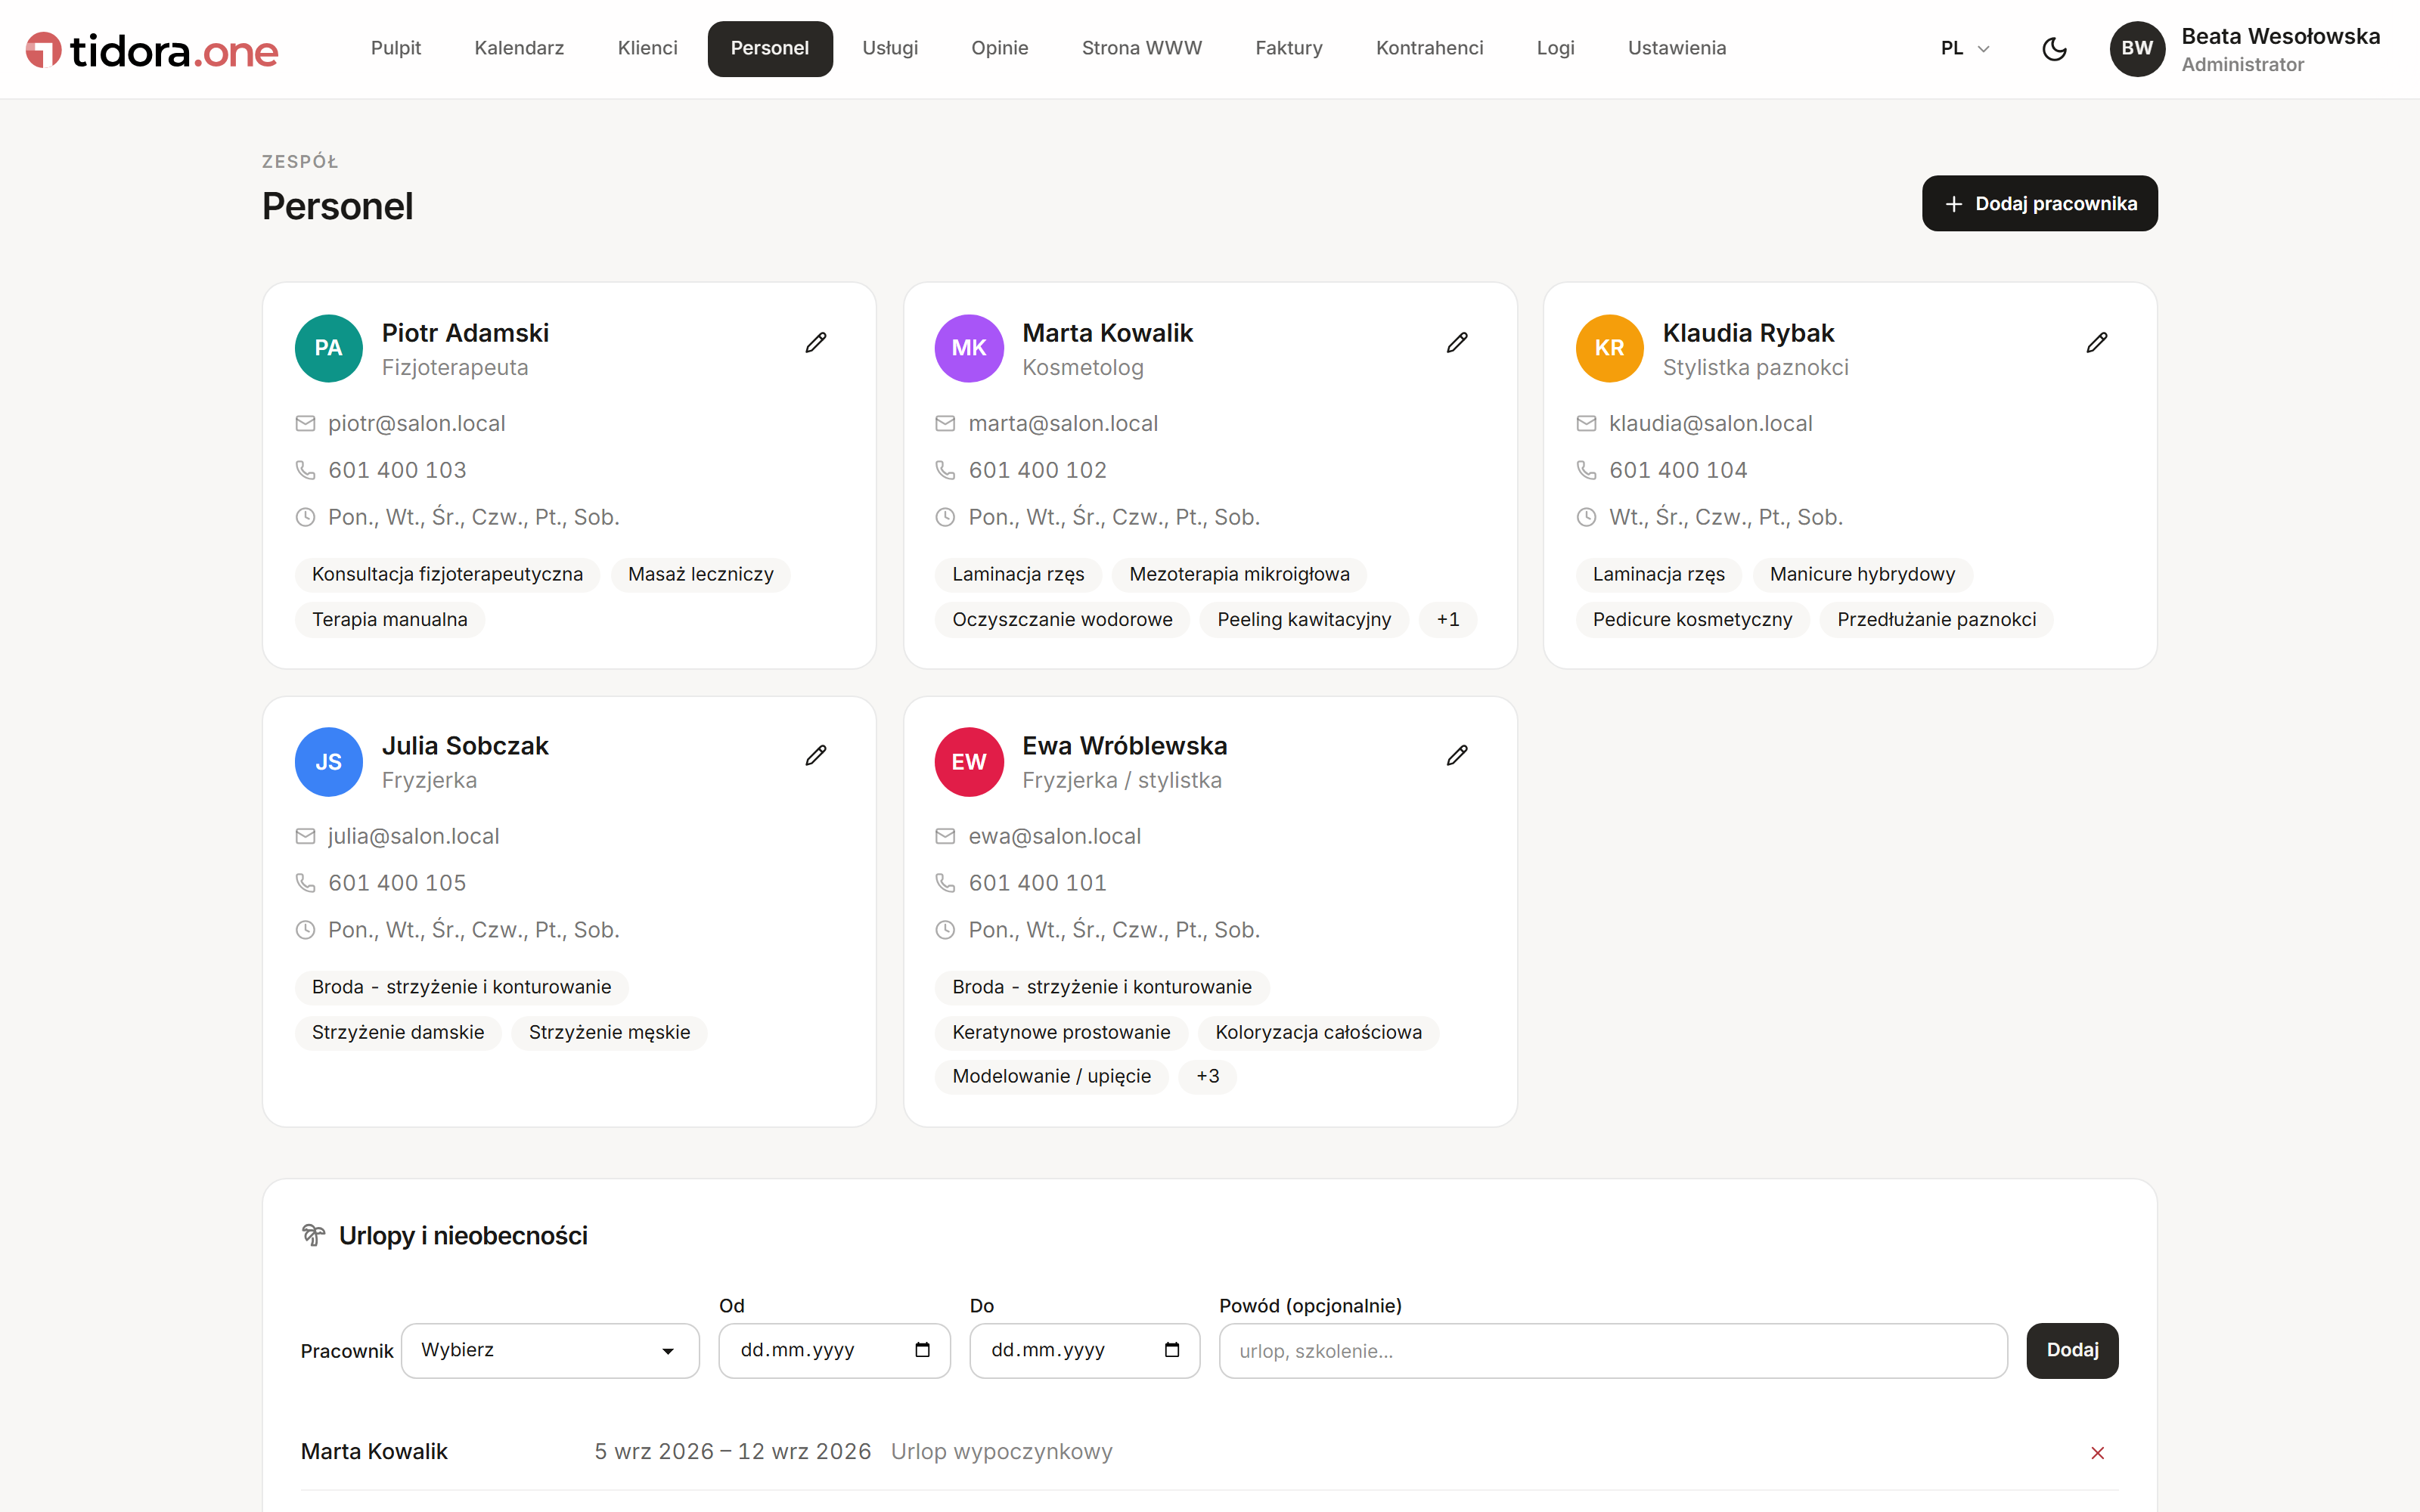Click the pencil icon for Marta Kowalik

pos(1457,343)
